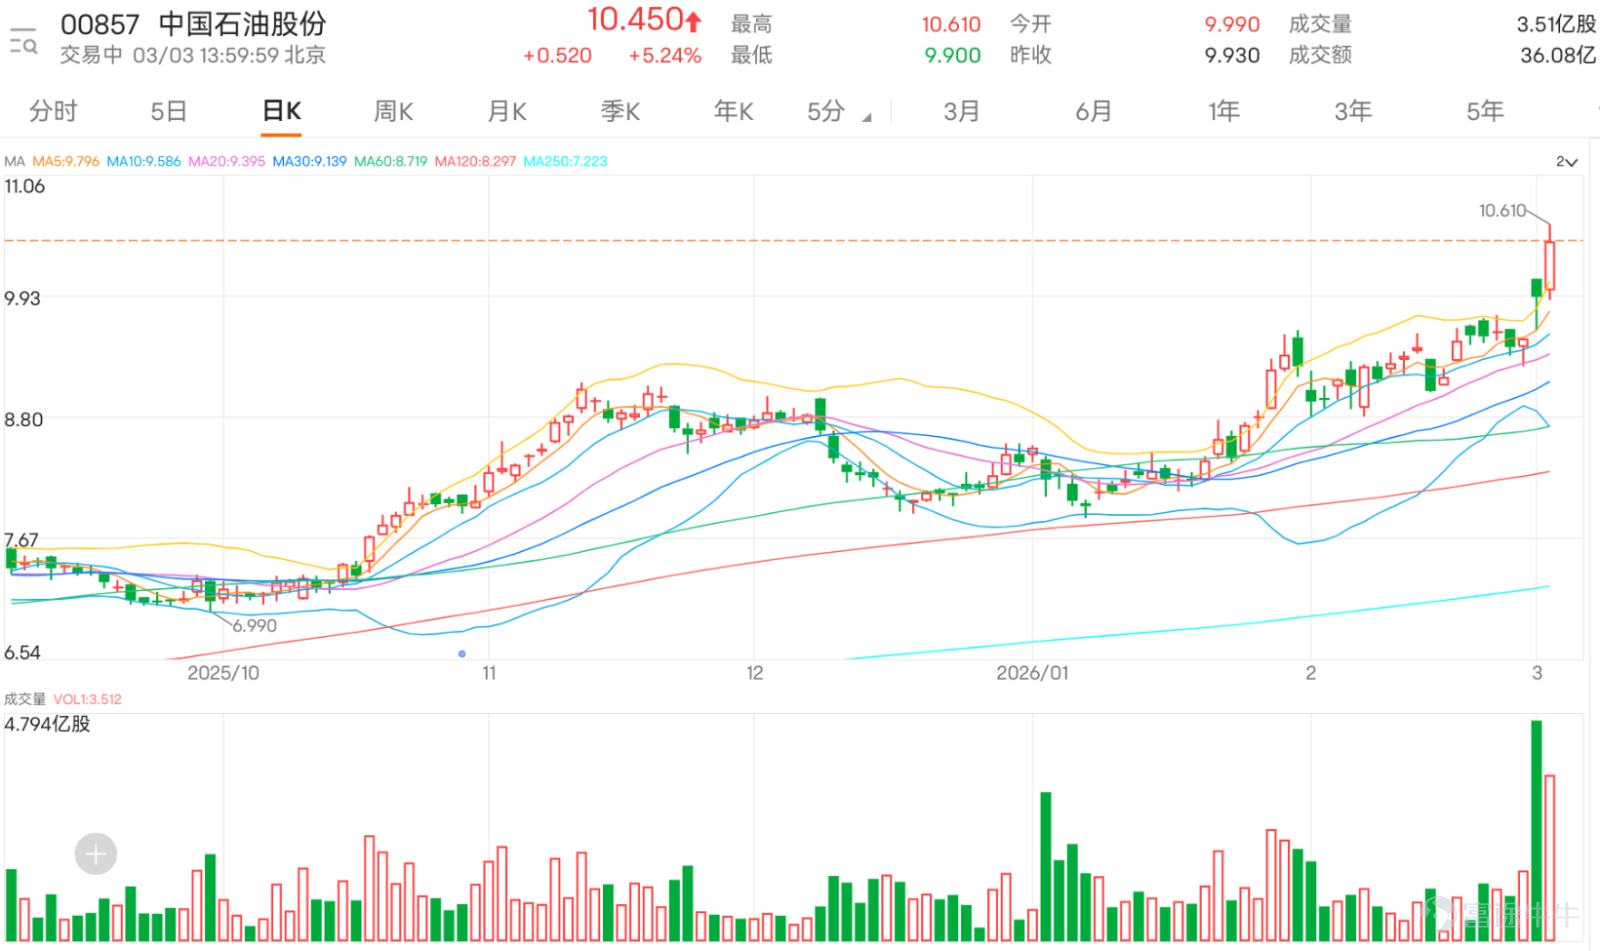Click the MA10:9.586 indicator label
The width and height of the screenshot is (1600, 951).
(144, 161)
